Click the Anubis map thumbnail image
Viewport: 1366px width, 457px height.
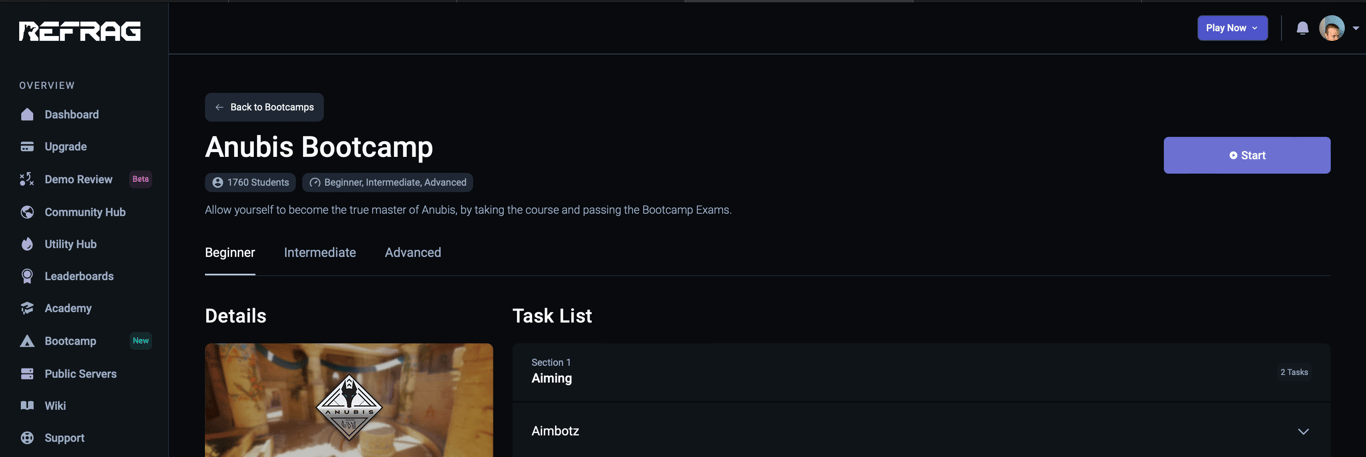tap(349, 400)
